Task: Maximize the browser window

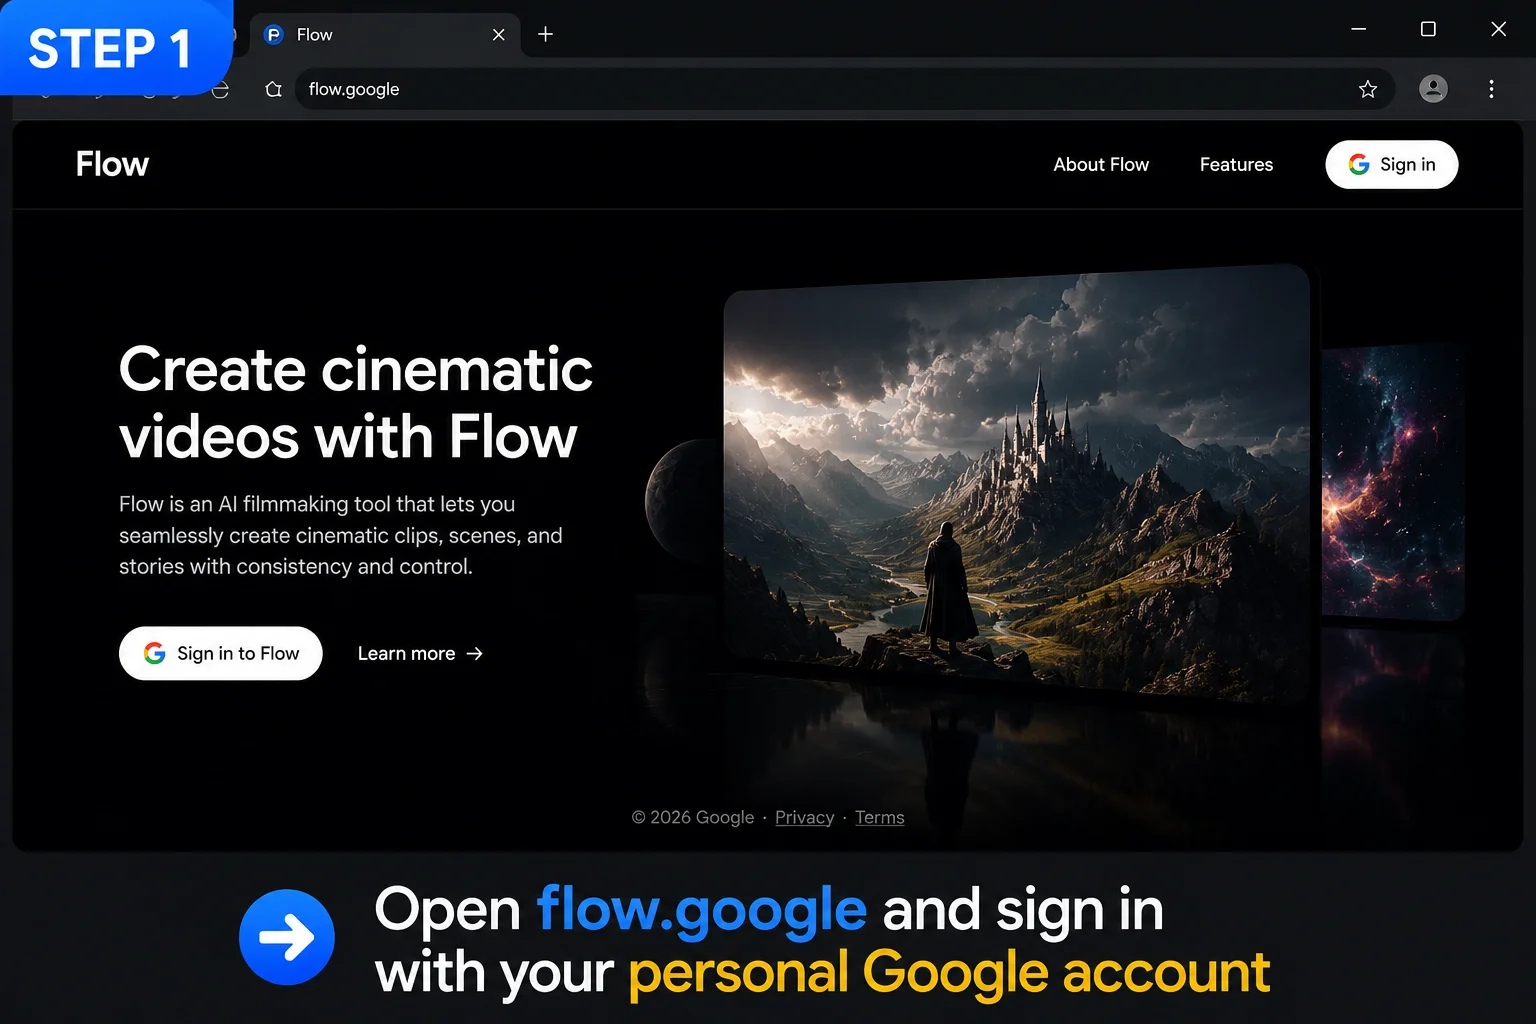Action: pos(1428,29)
